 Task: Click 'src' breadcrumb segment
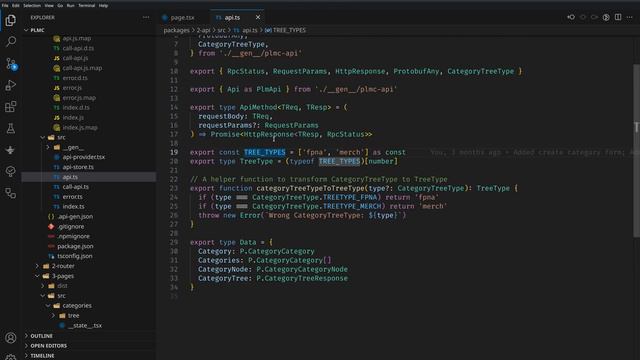click(221, 30)
